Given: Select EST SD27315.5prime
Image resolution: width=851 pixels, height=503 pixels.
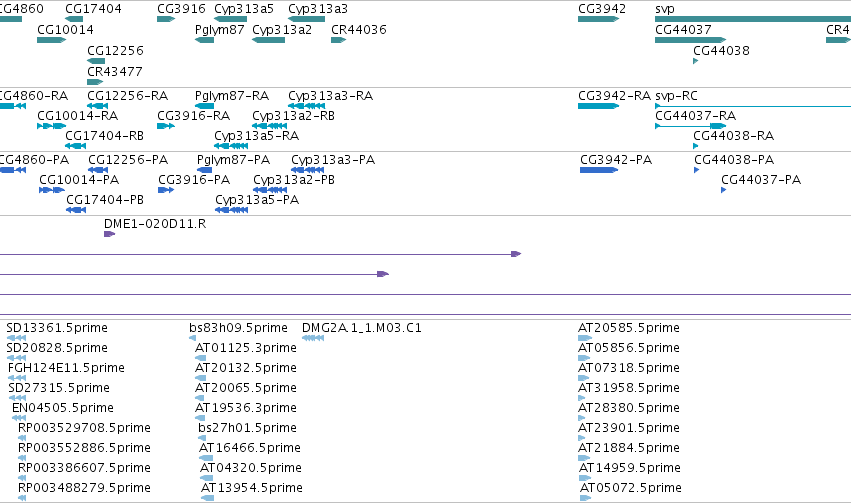Looking at the screenshot, I should pyautogui.click(x=17, y=398).
